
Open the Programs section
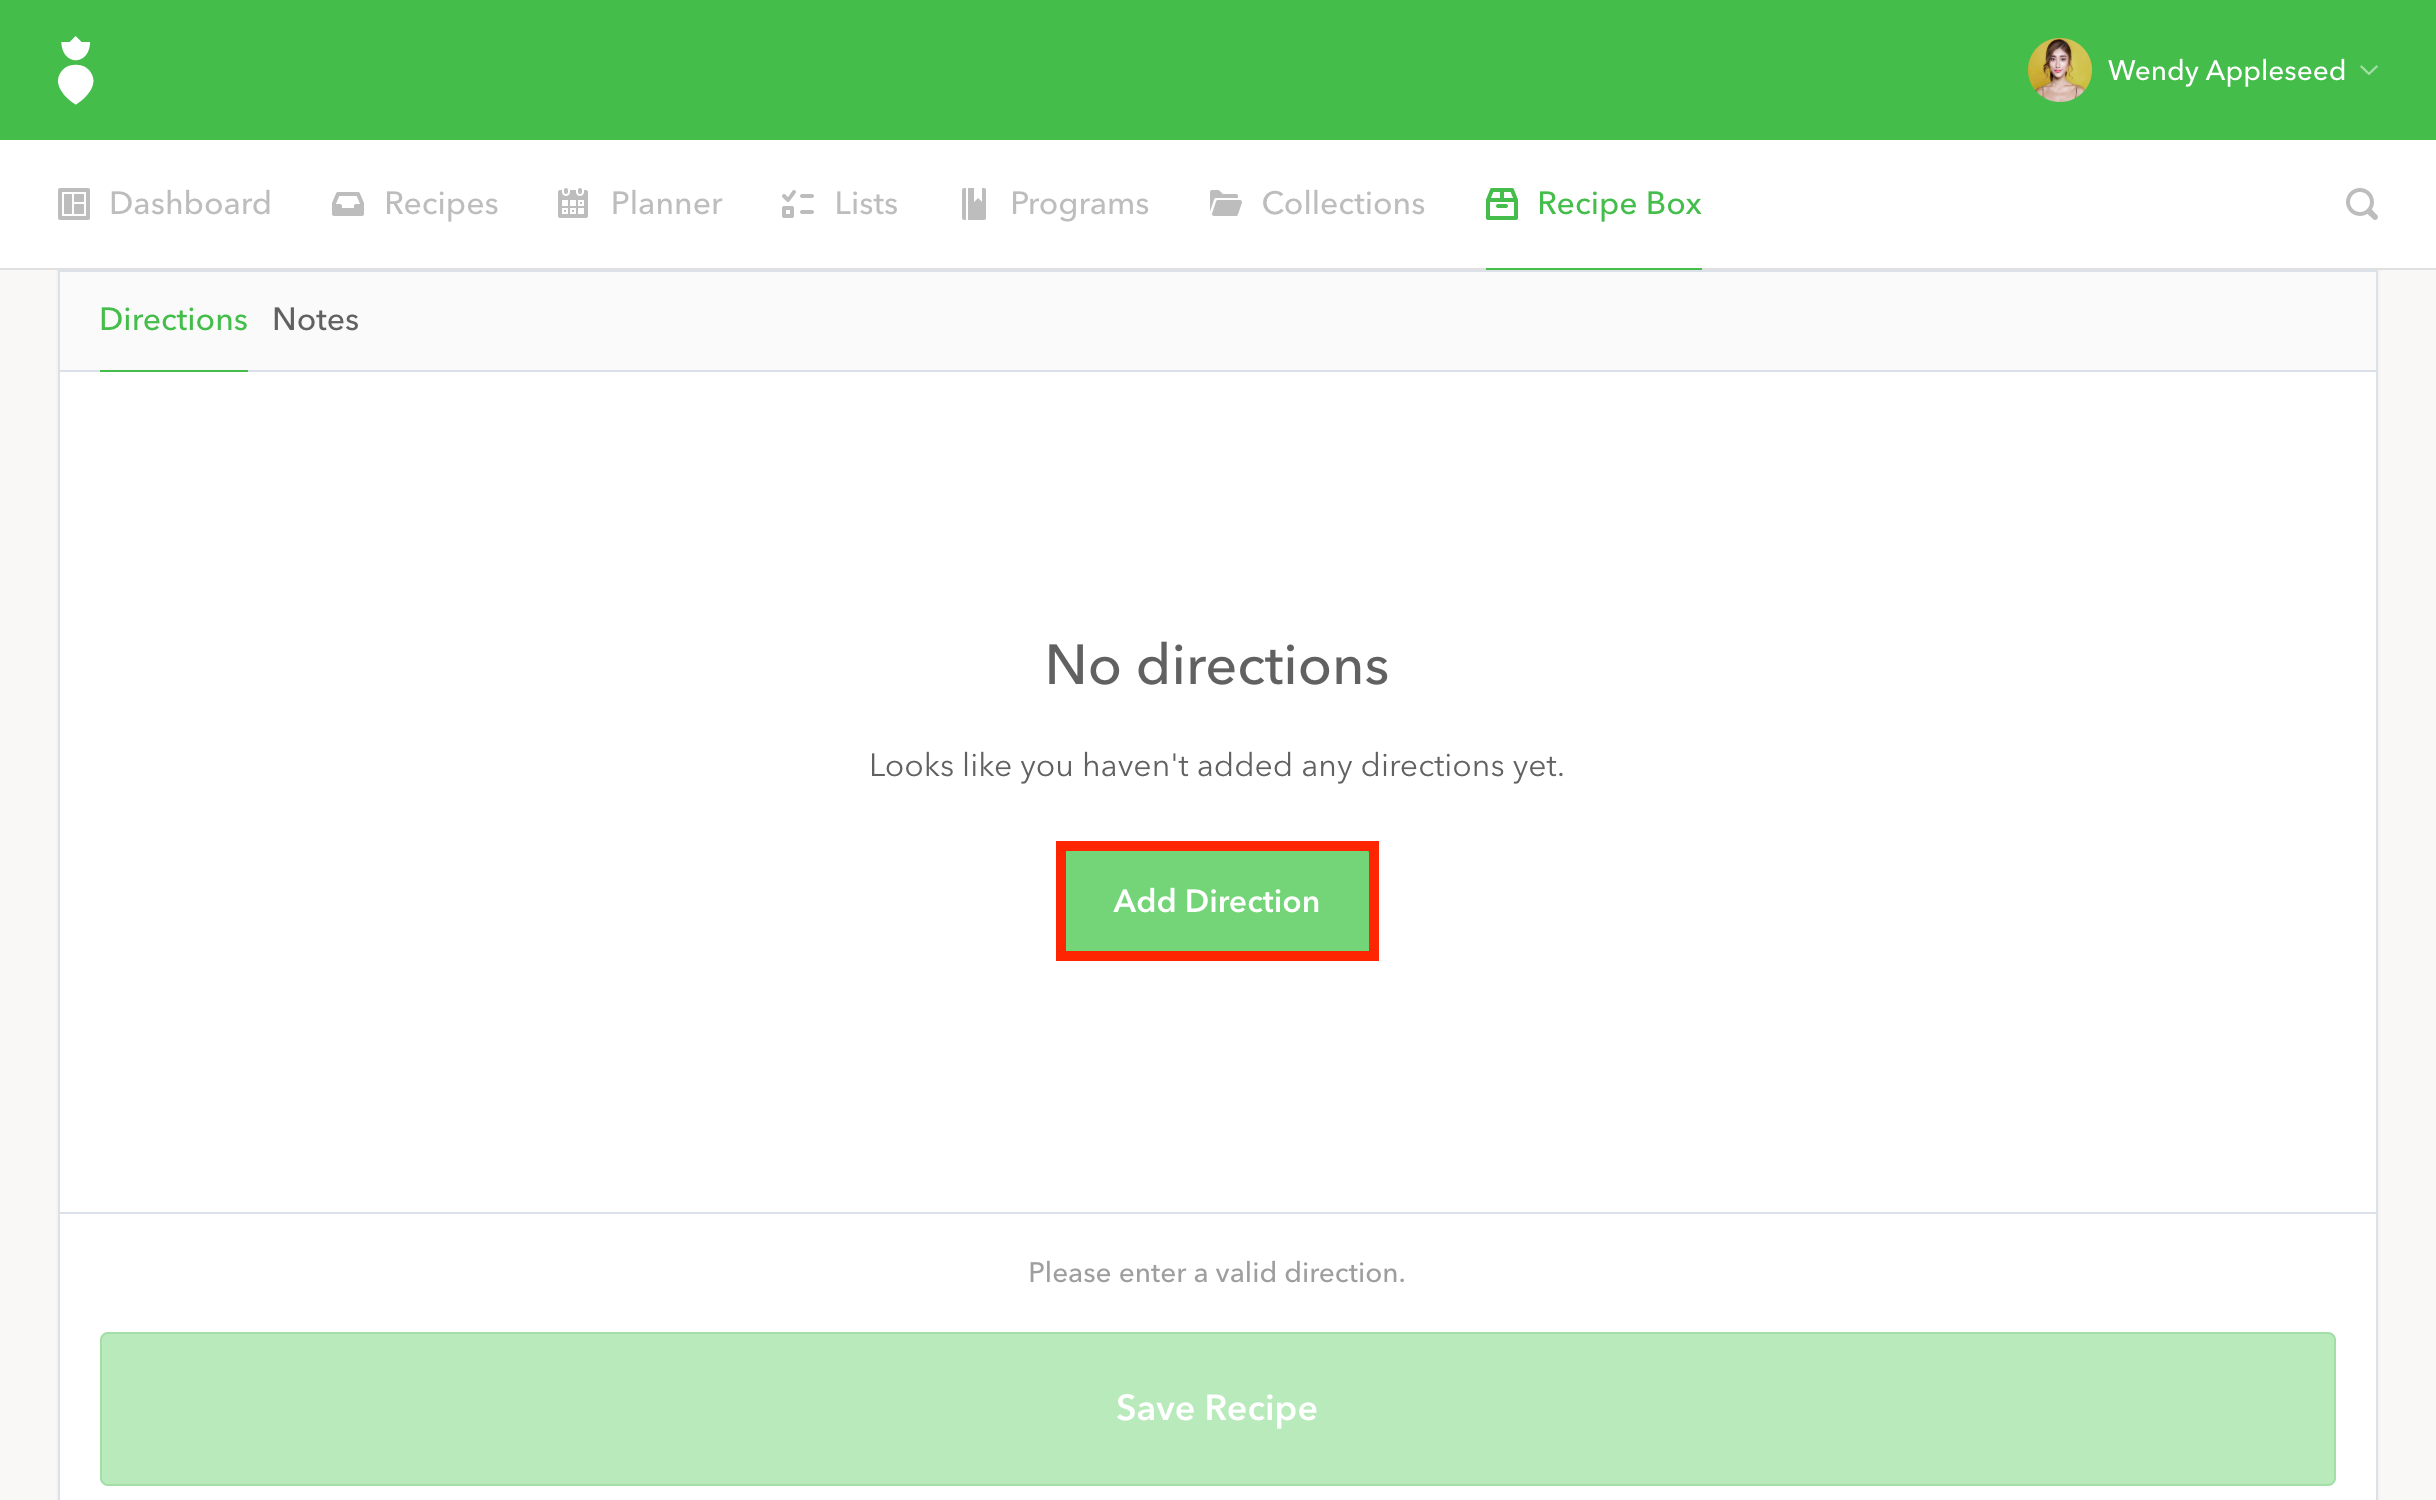click(x=1079, y=204)
